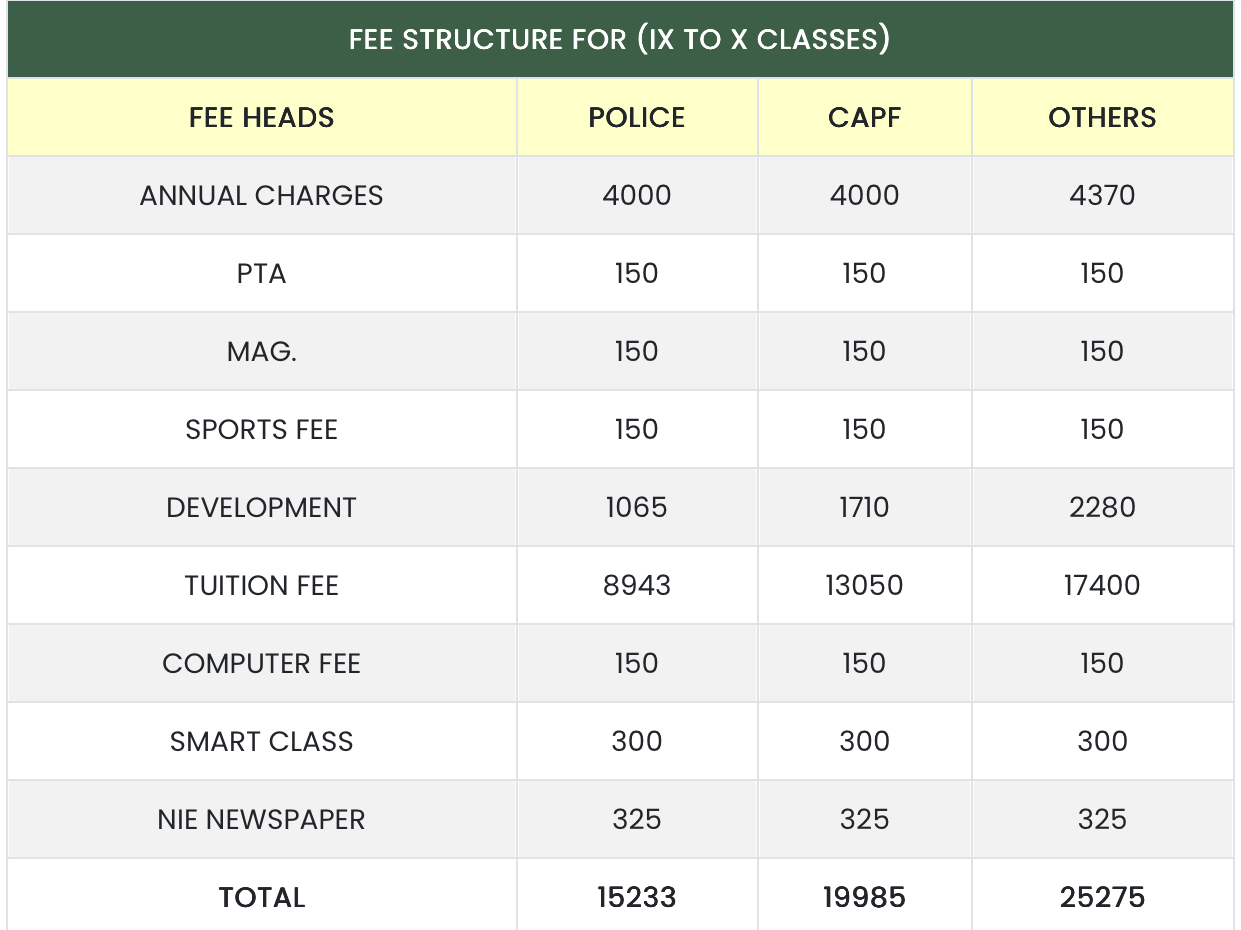This screenshot has width=1241, height=930.
Task: Select the CAPF column header
Action: [864, 117]
